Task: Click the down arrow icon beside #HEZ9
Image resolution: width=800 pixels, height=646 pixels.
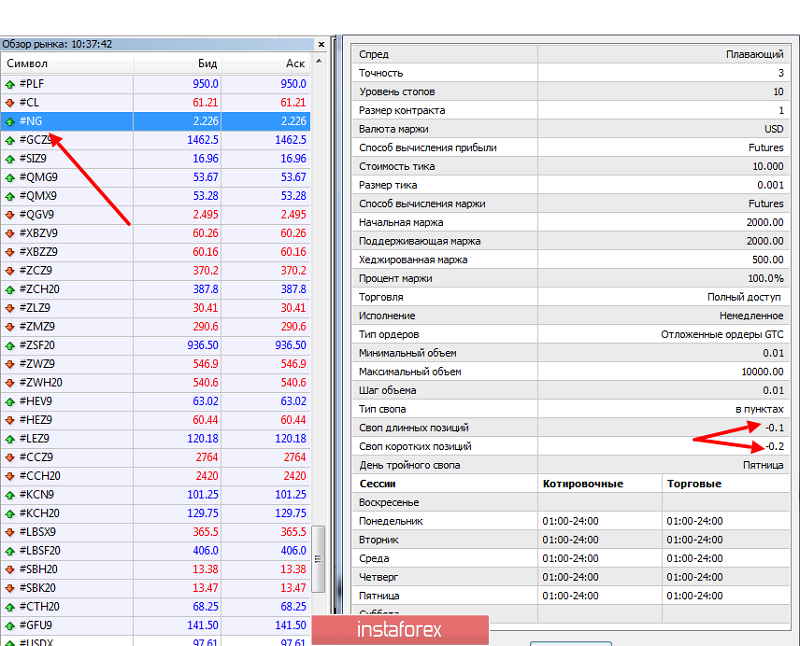Action: (10, 420)
